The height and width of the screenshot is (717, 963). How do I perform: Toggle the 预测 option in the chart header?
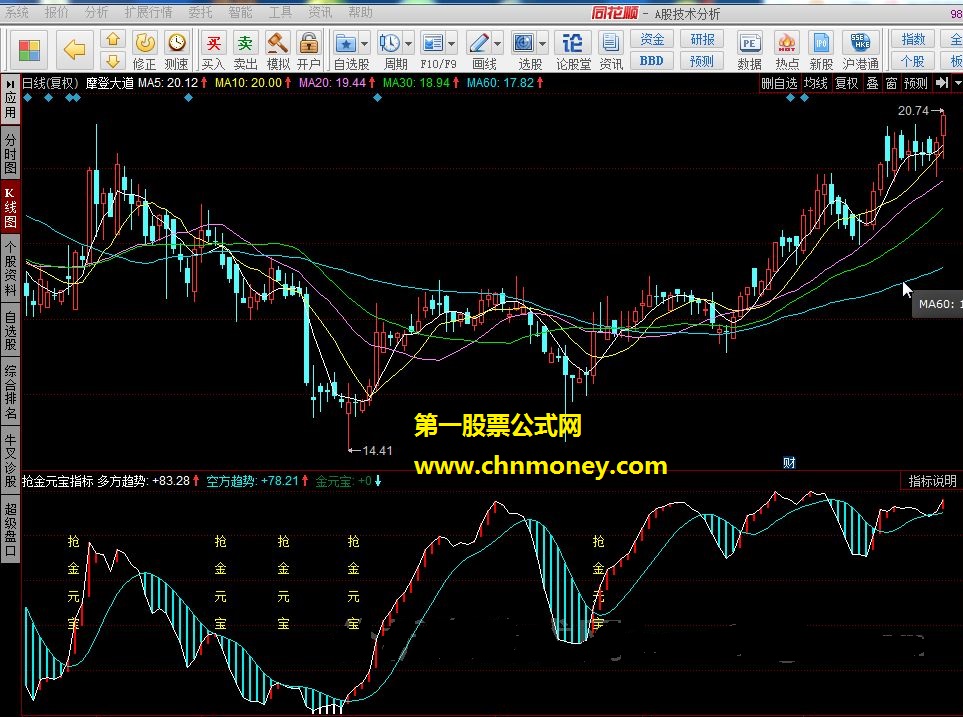click(x=915, y=83)
